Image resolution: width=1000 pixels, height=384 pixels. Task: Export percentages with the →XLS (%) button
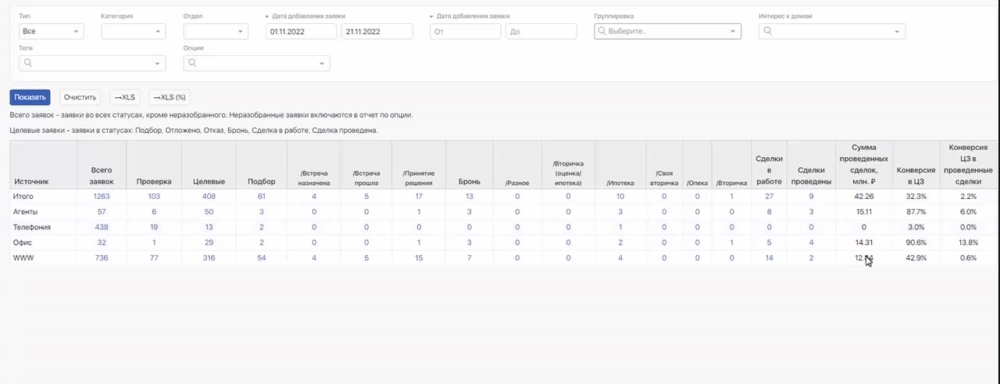pyautogui.click(x=169, y=98)
